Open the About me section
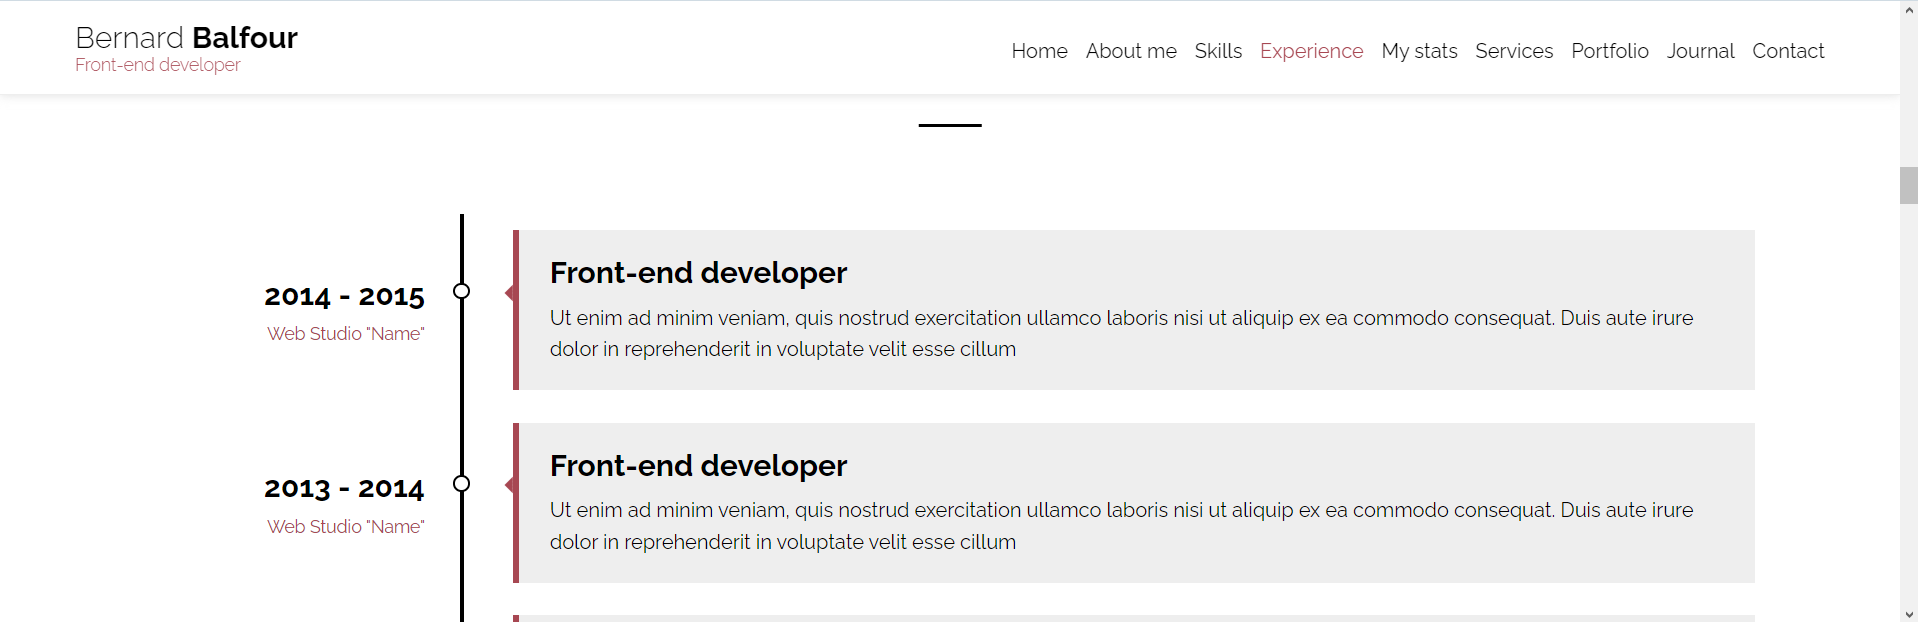The height and width of the screenshot is (622, 1918). (1131, 51)
